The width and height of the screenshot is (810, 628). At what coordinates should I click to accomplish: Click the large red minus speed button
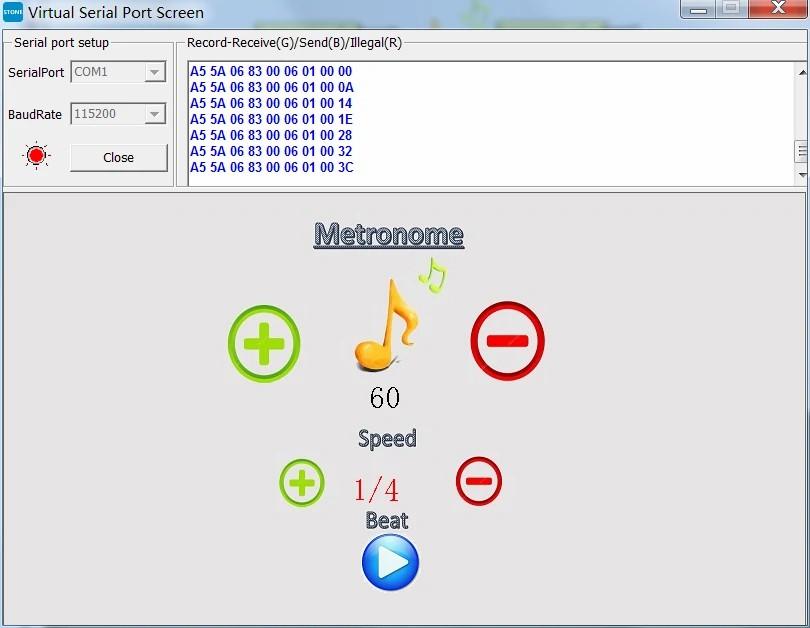[507, 341]
